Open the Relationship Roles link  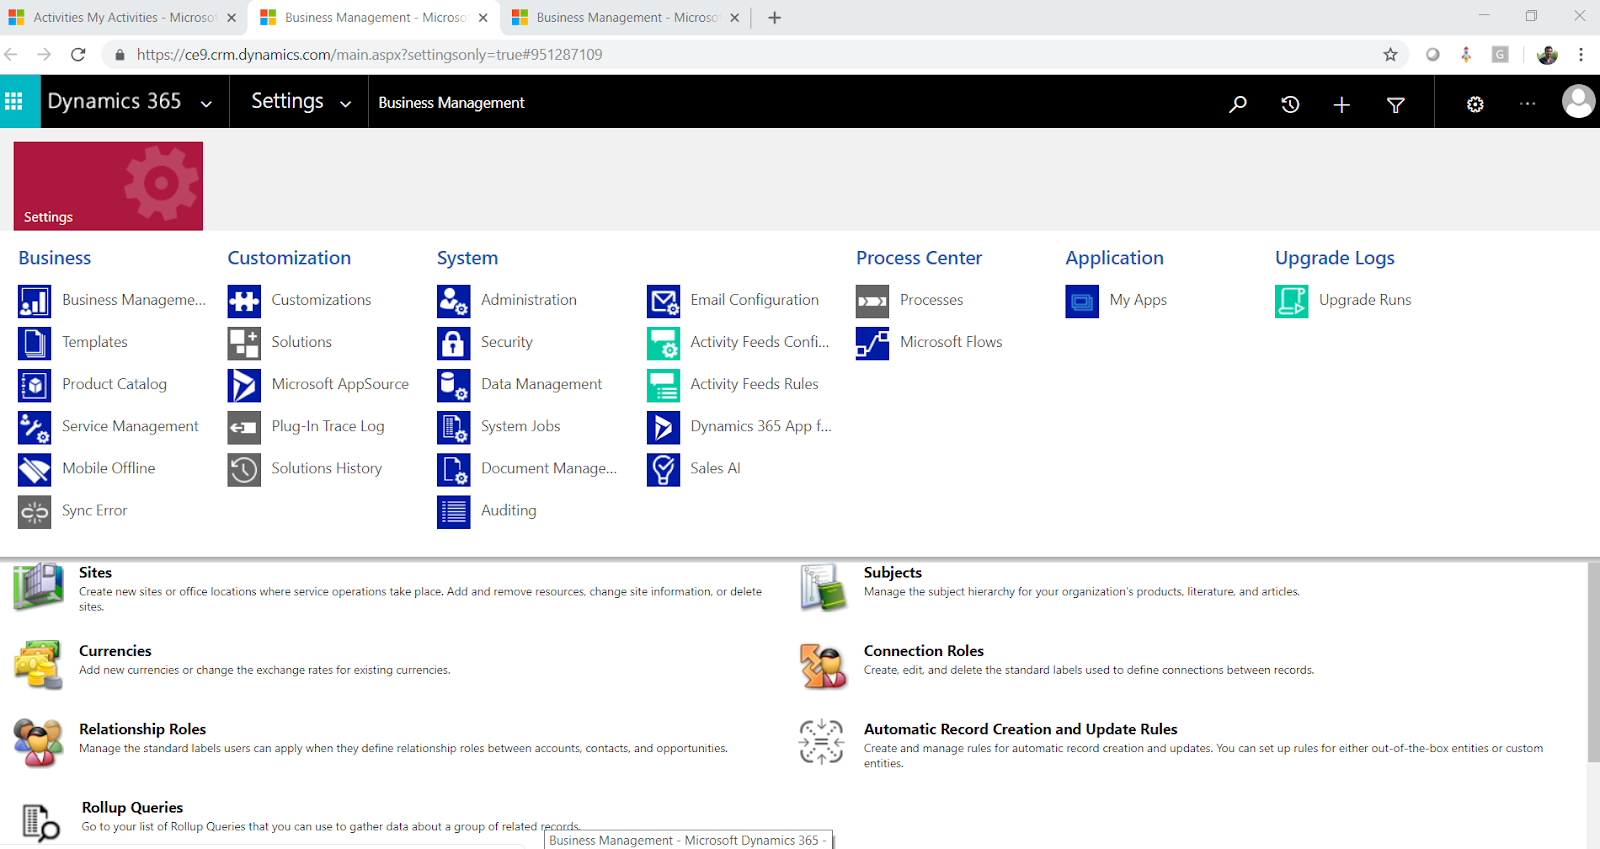tap(142, 729)
